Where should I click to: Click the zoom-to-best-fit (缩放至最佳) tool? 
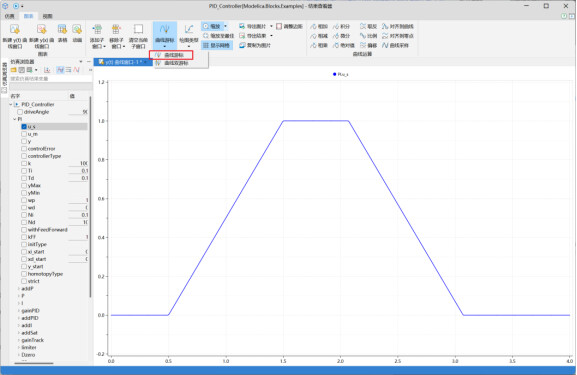coord(218,36)
